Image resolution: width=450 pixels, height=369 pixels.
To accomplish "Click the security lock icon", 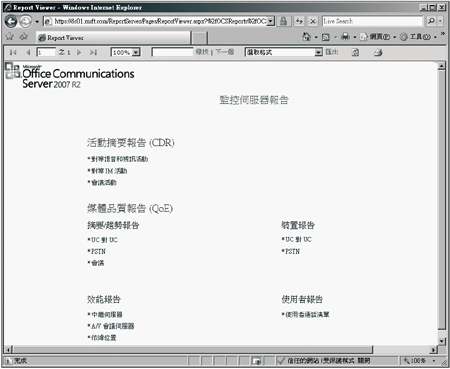I will tap(284, 21).
